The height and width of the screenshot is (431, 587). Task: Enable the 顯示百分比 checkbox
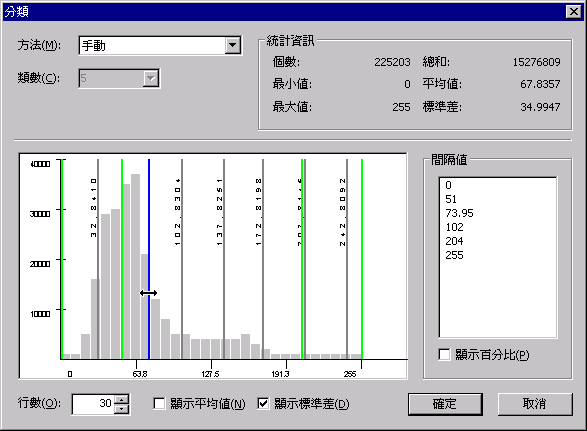(444, 354)
